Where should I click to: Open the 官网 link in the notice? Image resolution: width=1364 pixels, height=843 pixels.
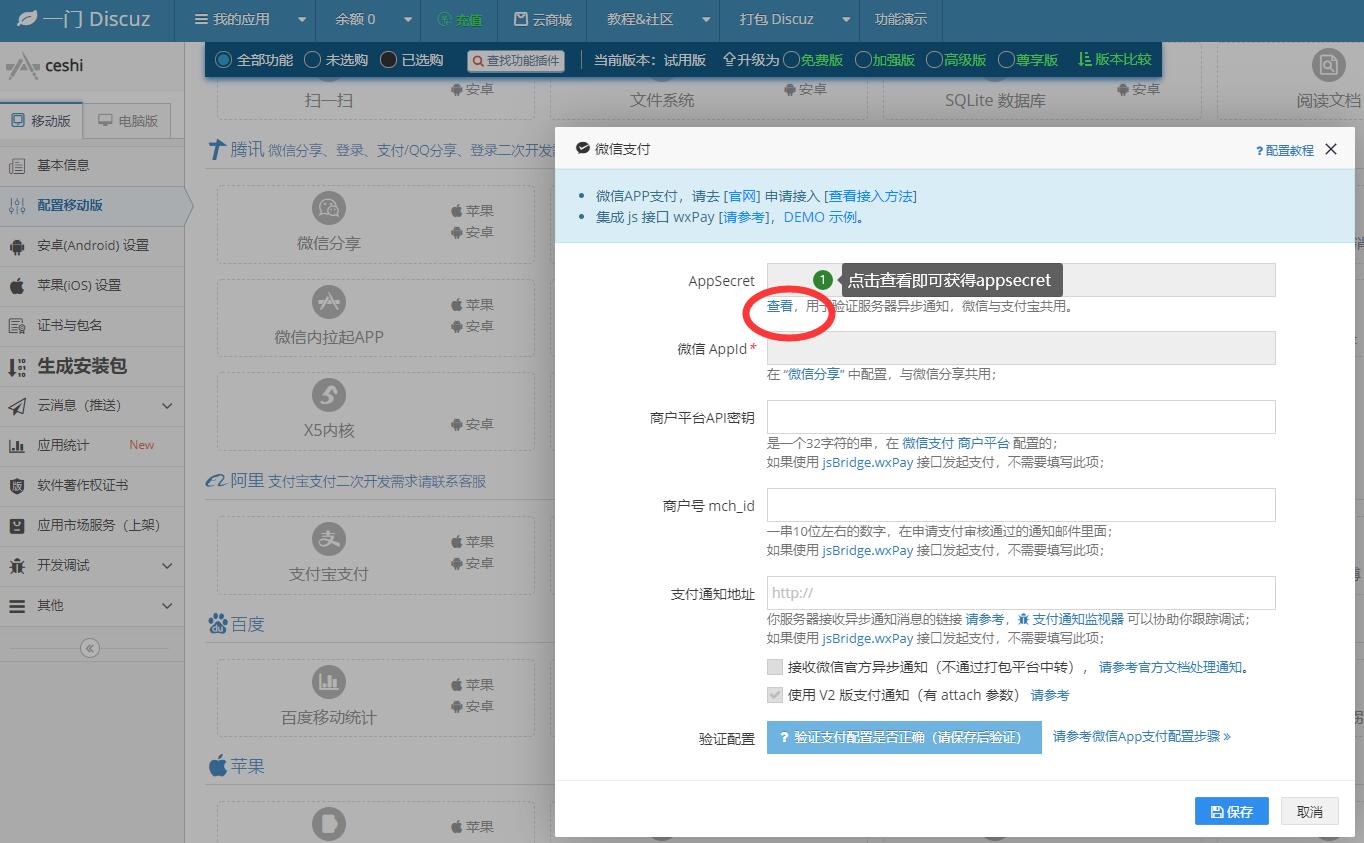(x=743, y=196)
